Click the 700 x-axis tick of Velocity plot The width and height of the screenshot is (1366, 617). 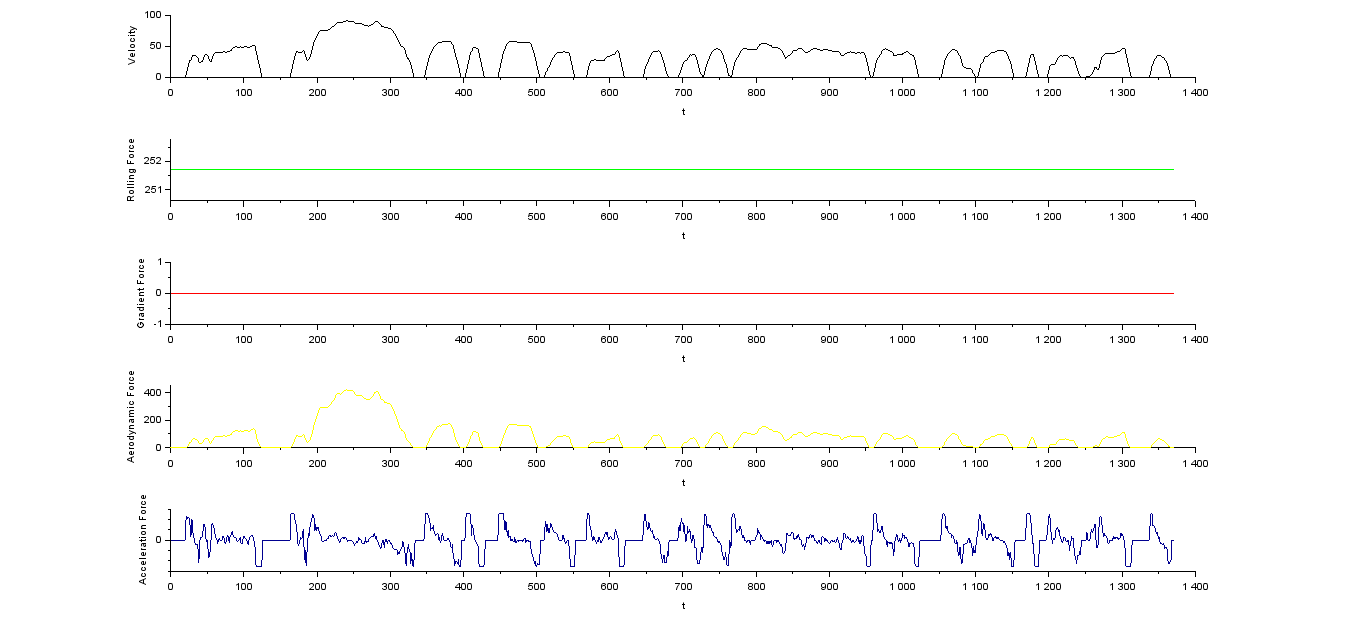point(683,92)
